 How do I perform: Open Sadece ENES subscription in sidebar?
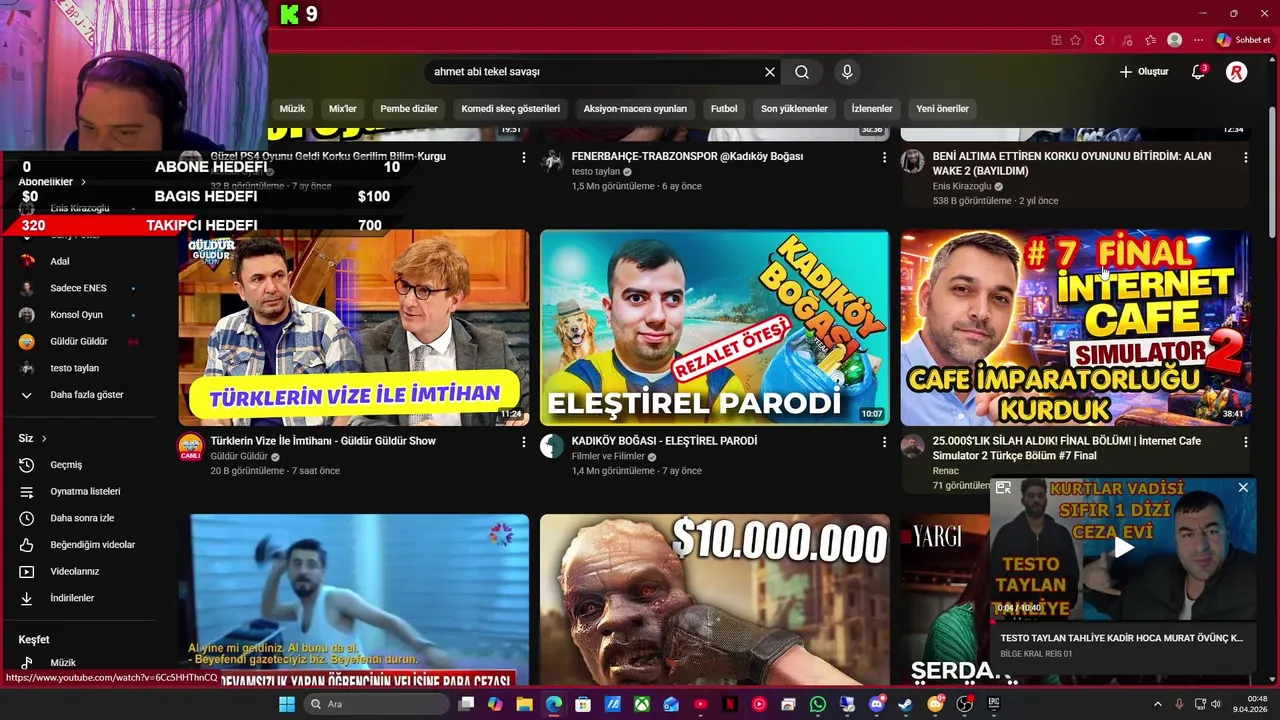click(78, 288)
